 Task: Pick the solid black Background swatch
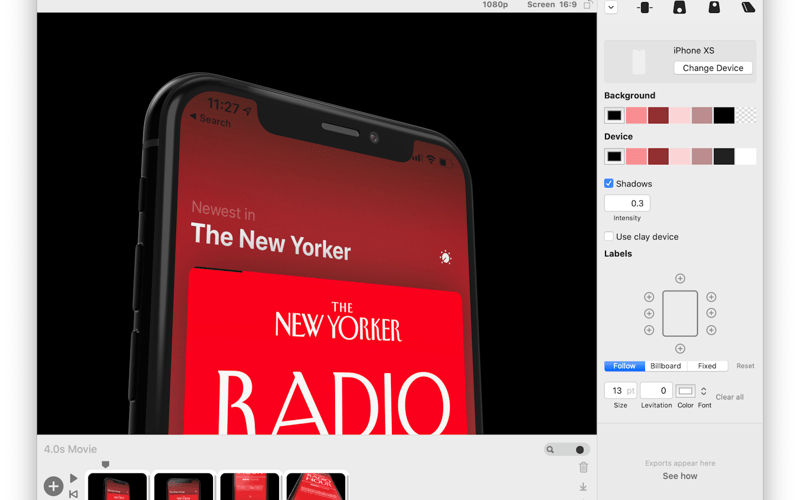(724, 115)
